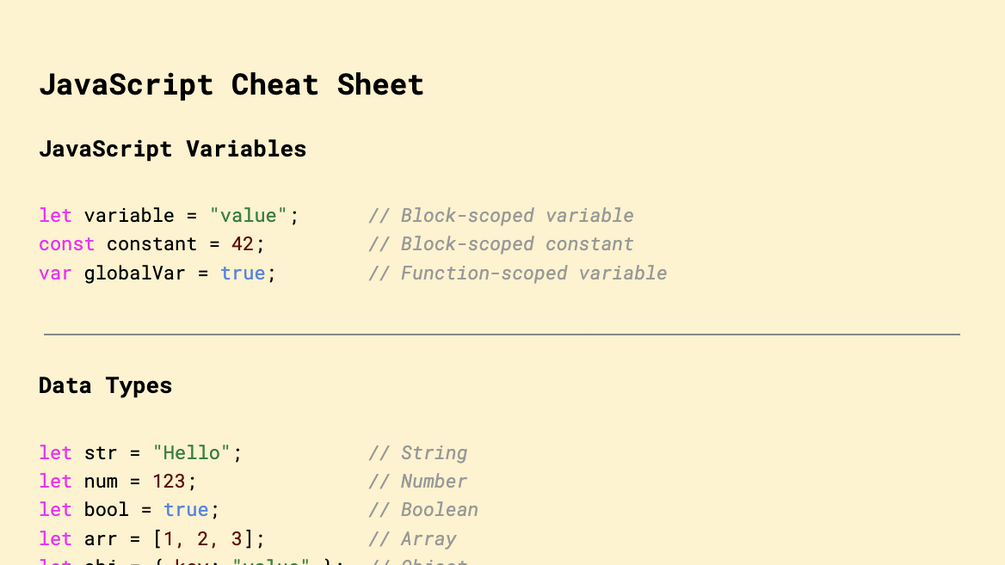Select the "JavaScript Variables" heading
Image resolution: width=1005 pixels, height=565 pixels.
coord(172,149)
